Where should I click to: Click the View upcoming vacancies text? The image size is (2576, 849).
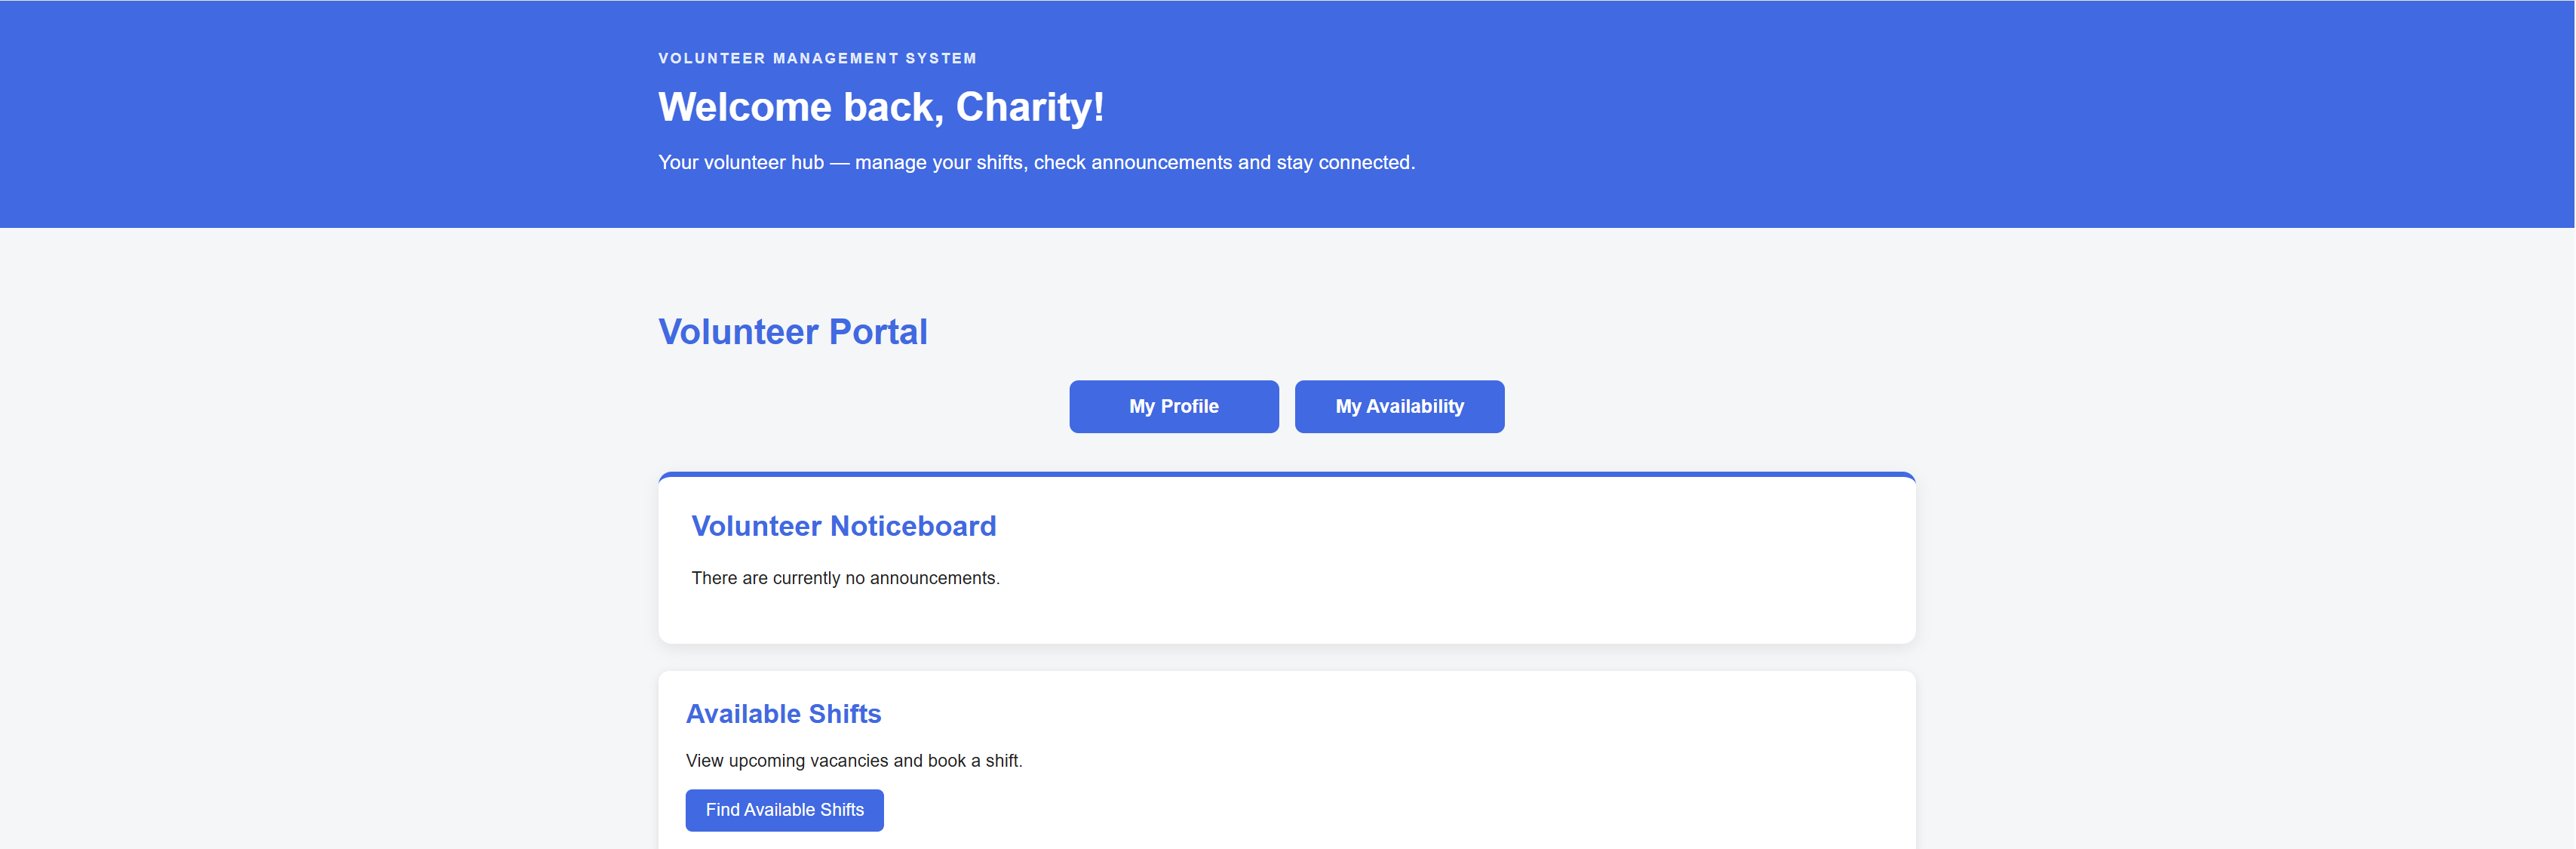point(854,761)
